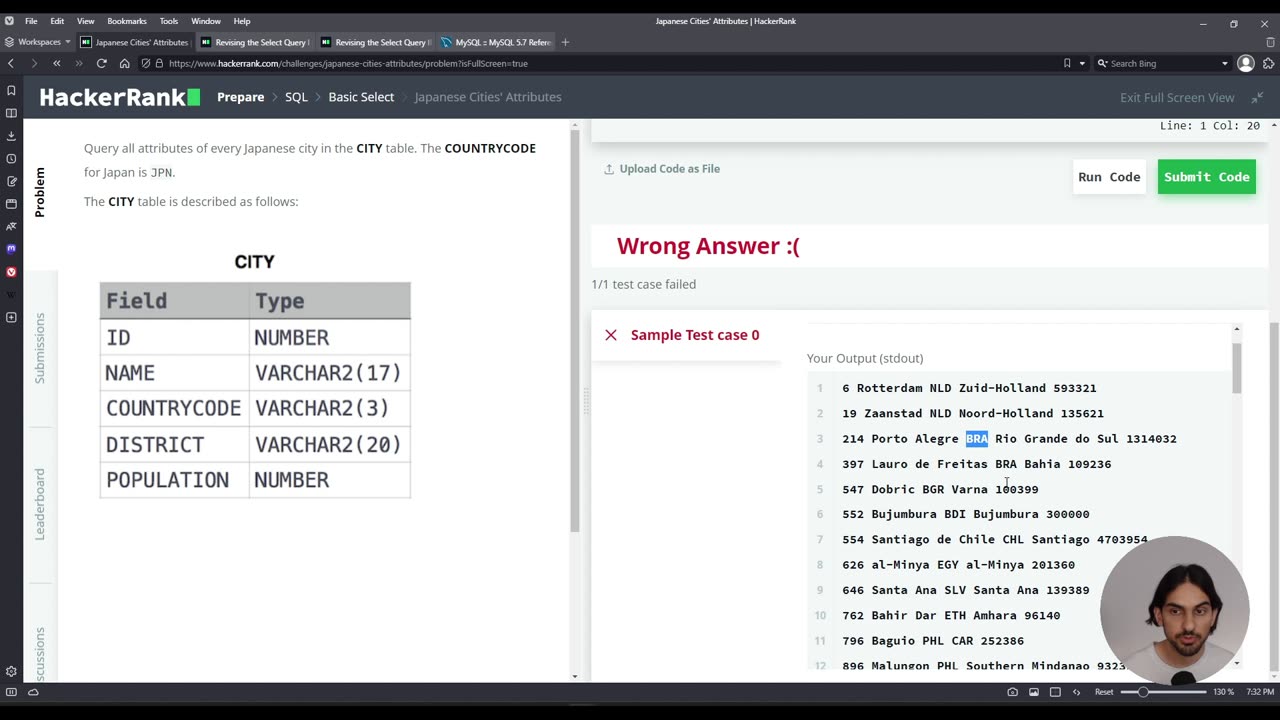Open Reading List panel in sidebar

coord(11,113)
